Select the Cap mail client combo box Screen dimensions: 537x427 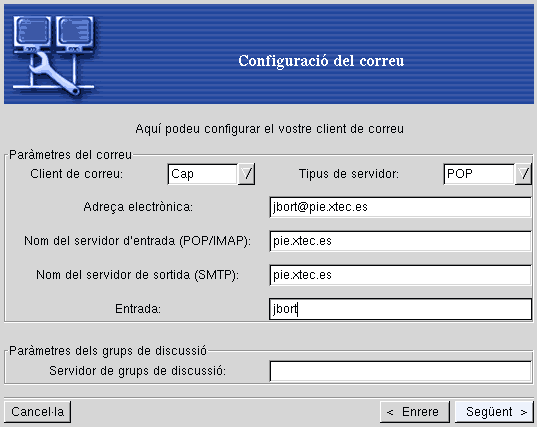click(x=203, y=174)
